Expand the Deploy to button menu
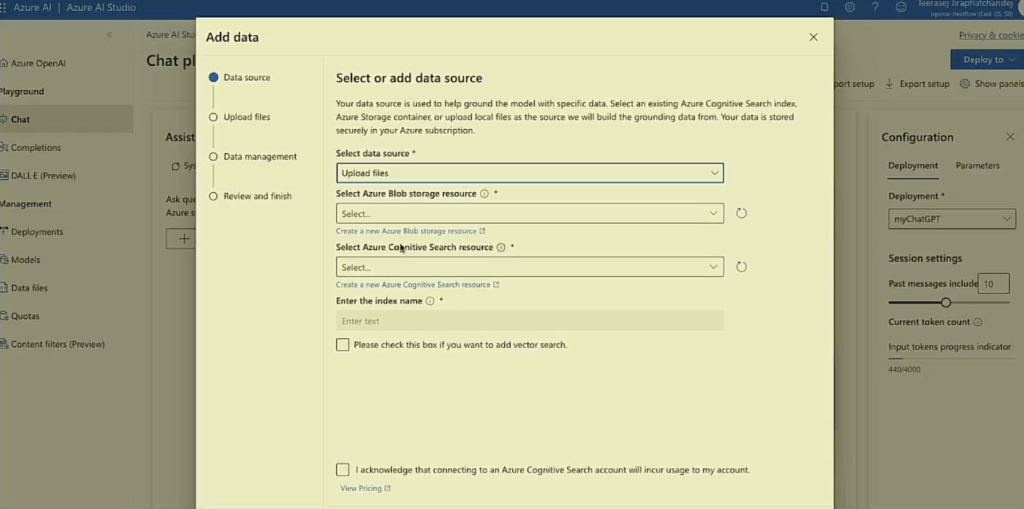This screenshot has width=1024, height=509. (987, 59)
